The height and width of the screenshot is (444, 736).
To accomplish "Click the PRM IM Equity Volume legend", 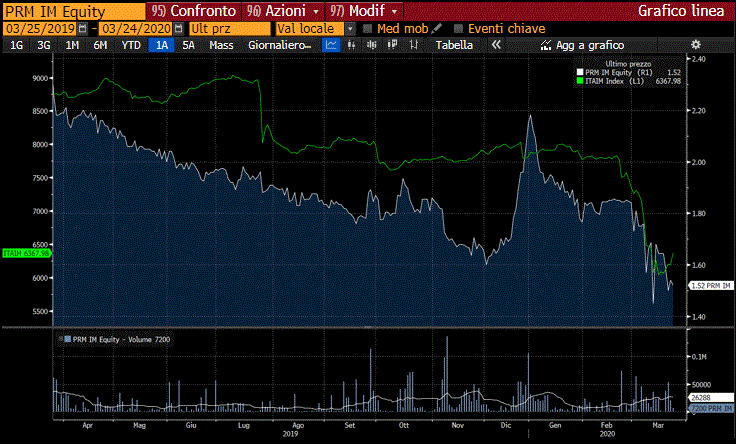I will tap(116, 339).
